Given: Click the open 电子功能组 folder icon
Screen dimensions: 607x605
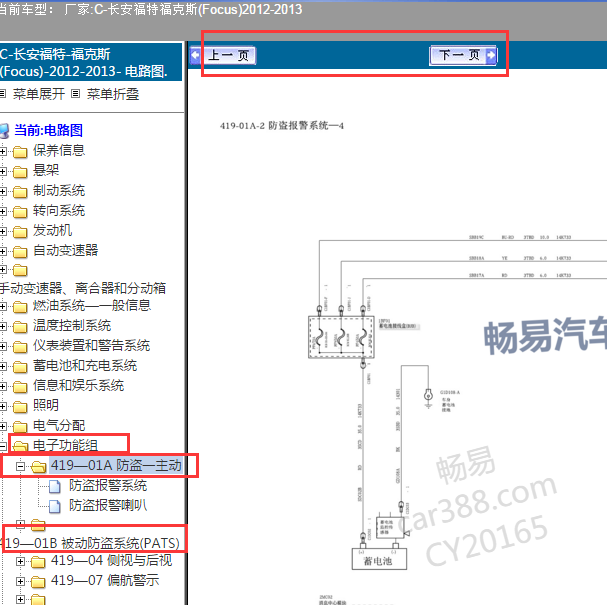Looking at the screenshot, I should (x=20, y=446).
